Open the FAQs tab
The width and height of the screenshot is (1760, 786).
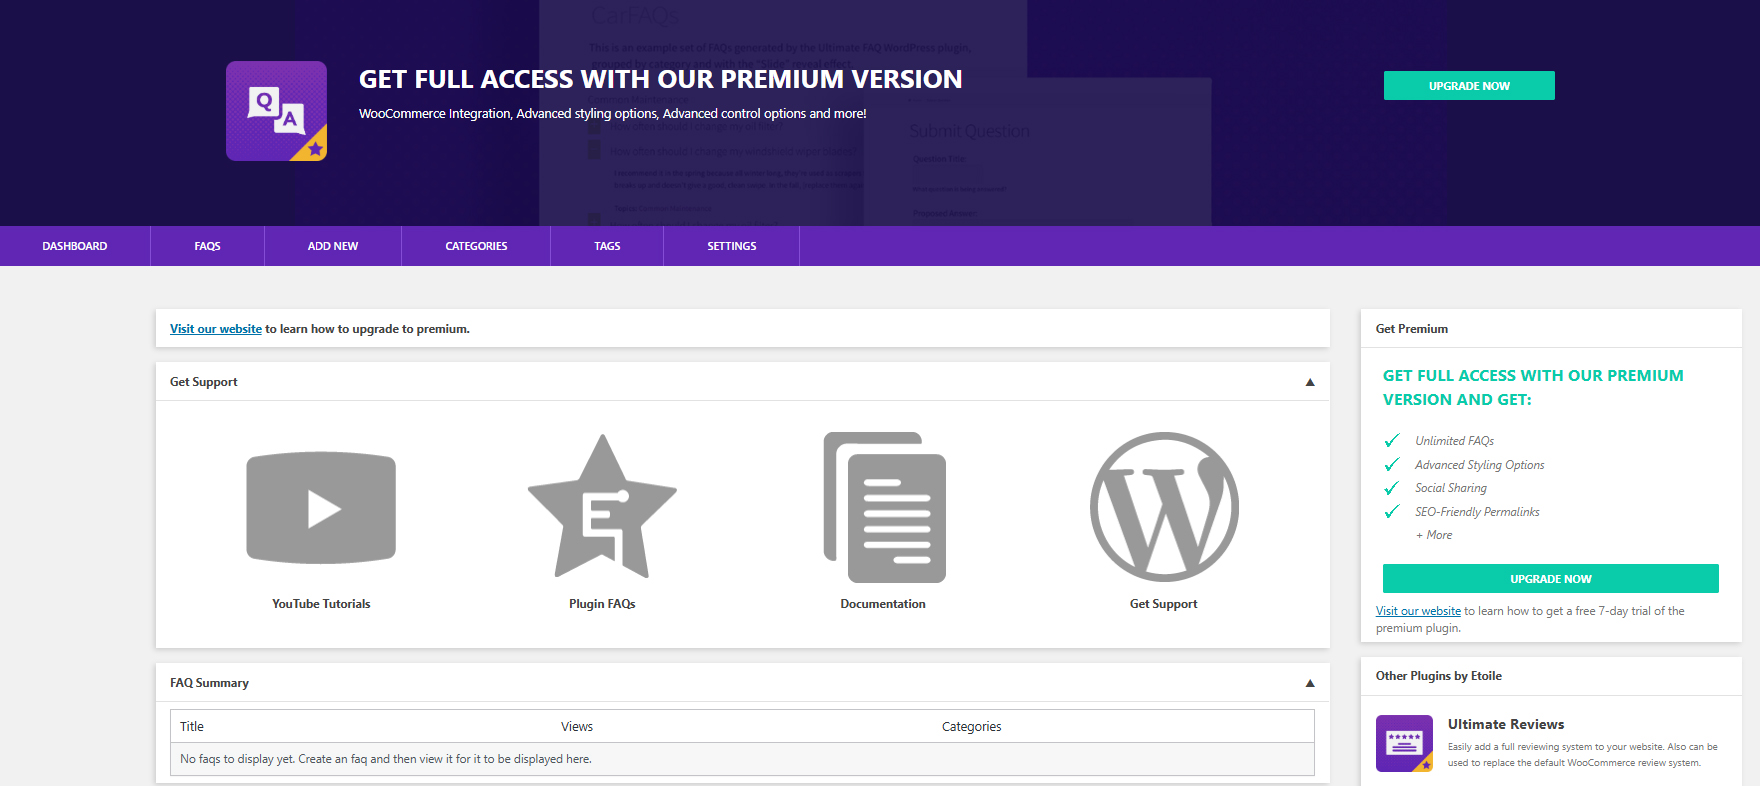pyautogui.click(x=207, y=246)
